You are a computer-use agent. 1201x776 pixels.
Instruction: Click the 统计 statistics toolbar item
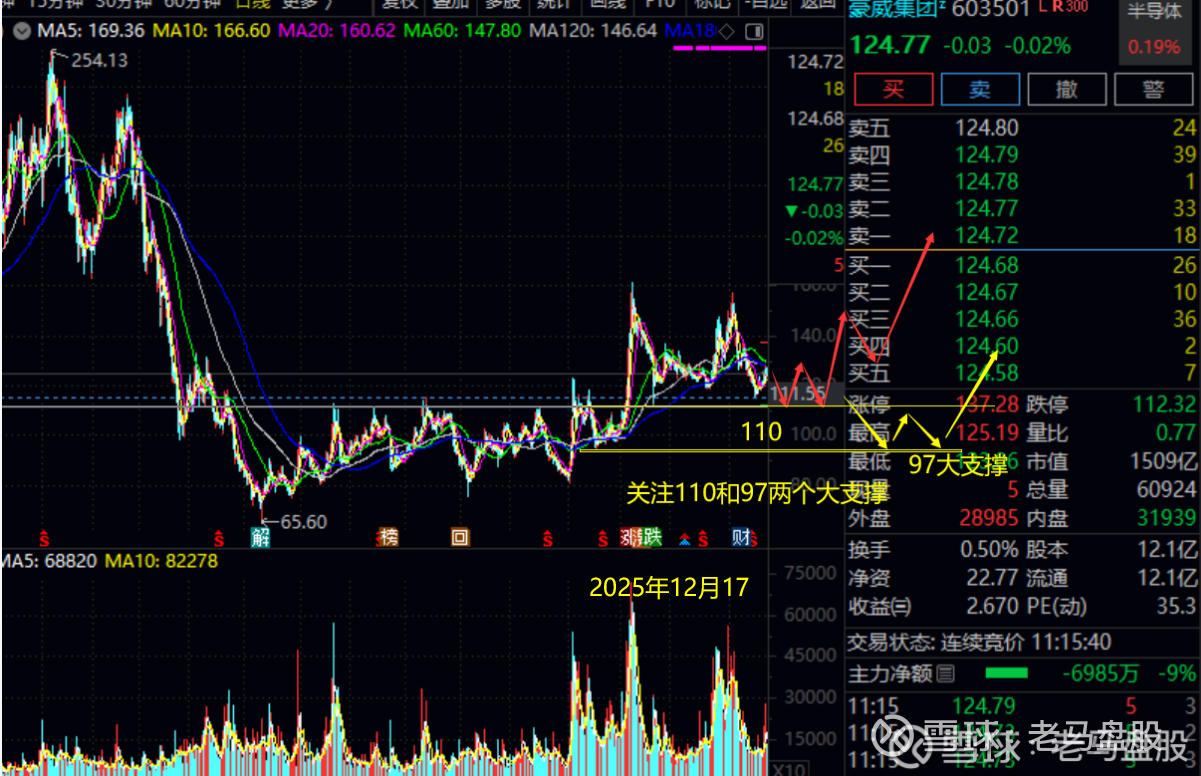(x=555, y=3)
